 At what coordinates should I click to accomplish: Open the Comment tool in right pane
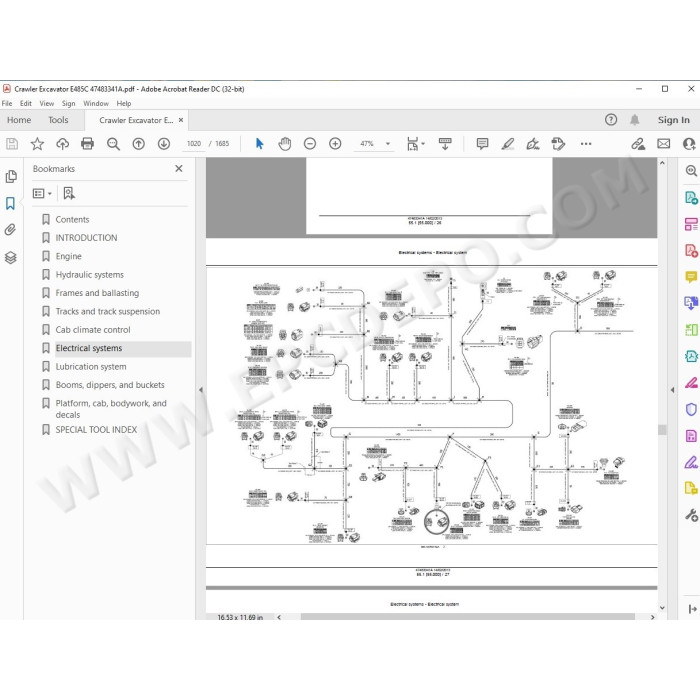[691, 277]
